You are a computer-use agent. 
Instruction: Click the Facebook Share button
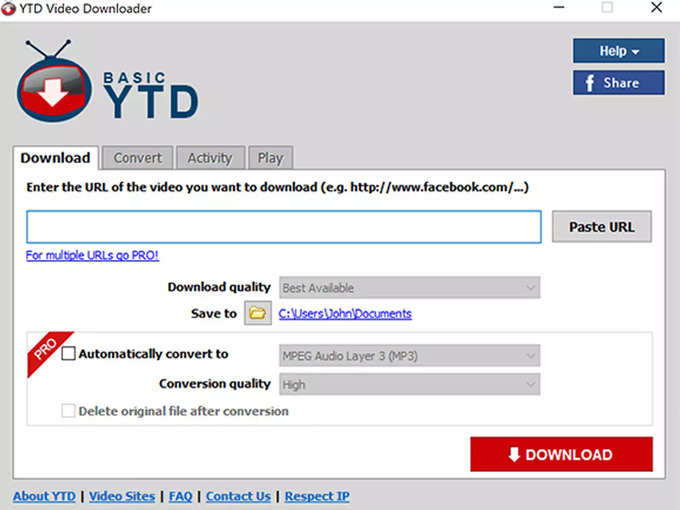pyautogui.click(x=618, y=82)
